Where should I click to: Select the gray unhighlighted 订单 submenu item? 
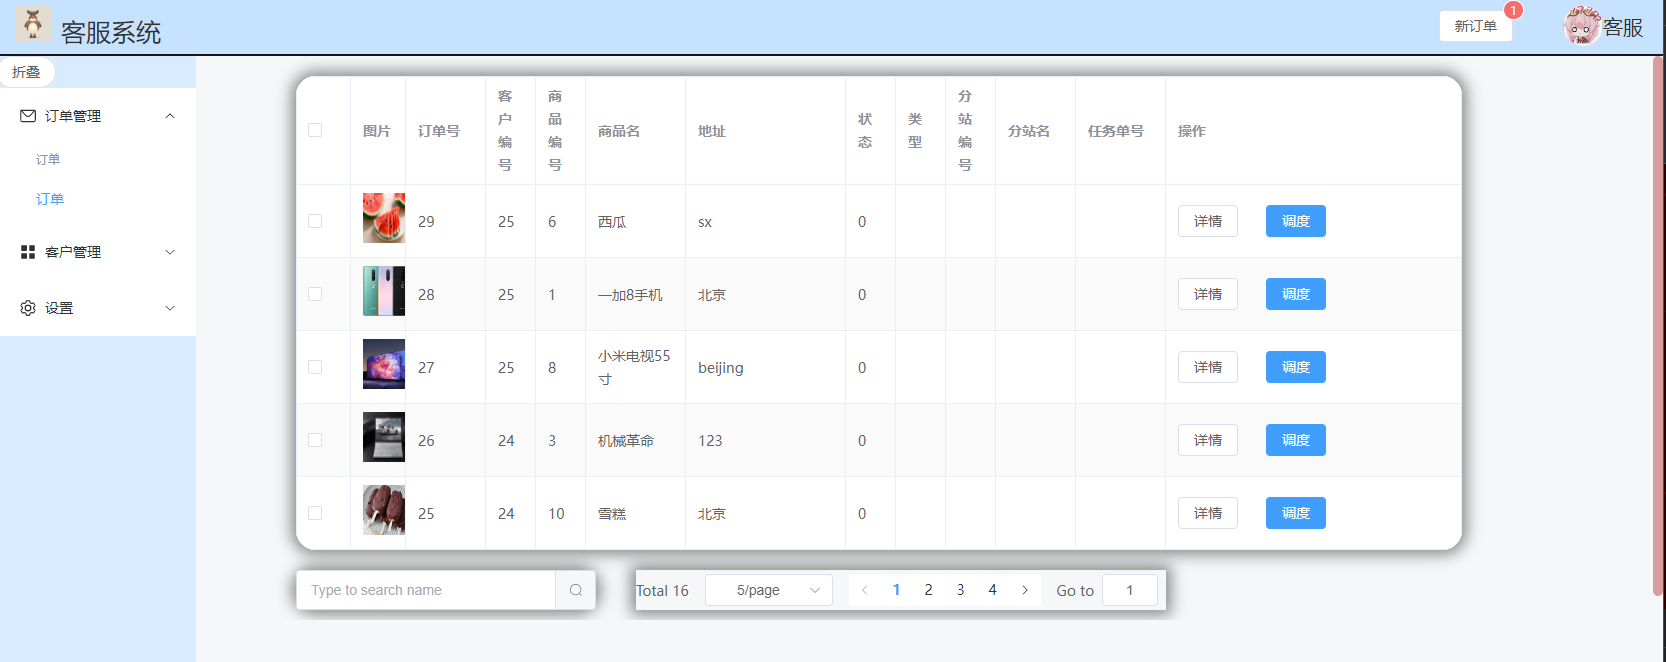pyautogui.click(x=48, y=159)
